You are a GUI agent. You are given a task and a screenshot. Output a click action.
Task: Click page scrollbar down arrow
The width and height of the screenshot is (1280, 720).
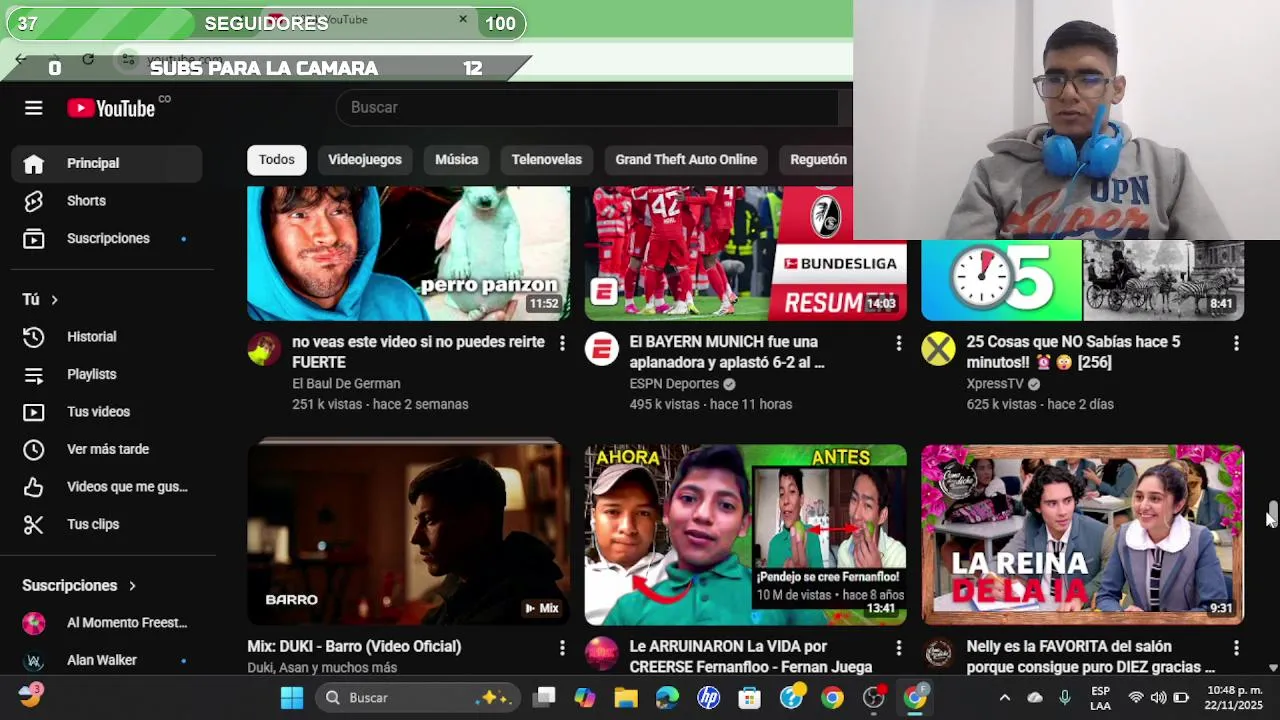click(1273, 667)
